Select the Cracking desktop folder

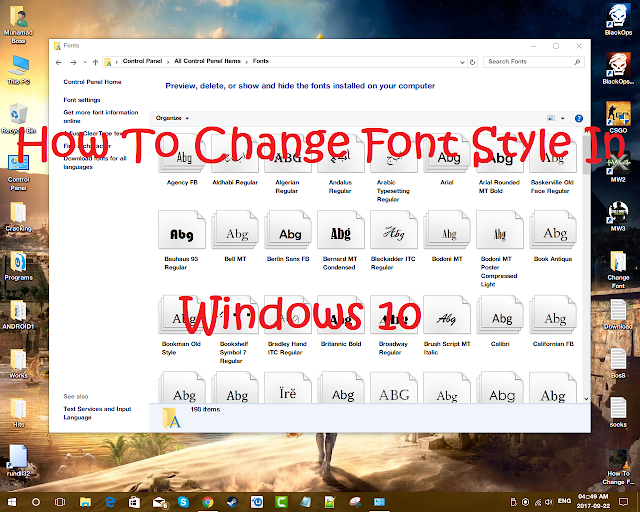coord(18,217)
